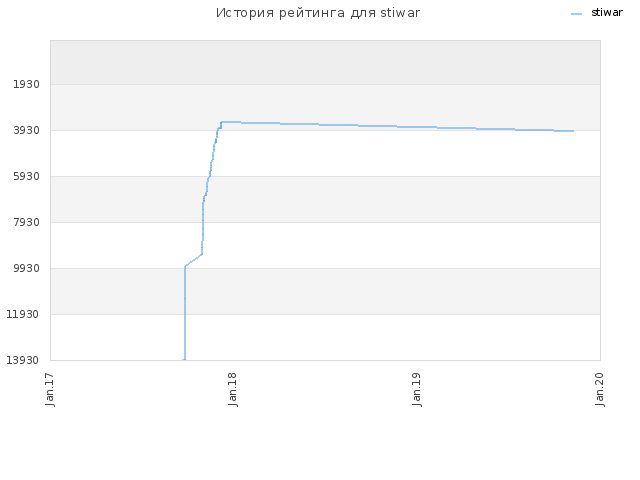Click the Jan.20 x-axis label
640x480 pixels.
600,389
